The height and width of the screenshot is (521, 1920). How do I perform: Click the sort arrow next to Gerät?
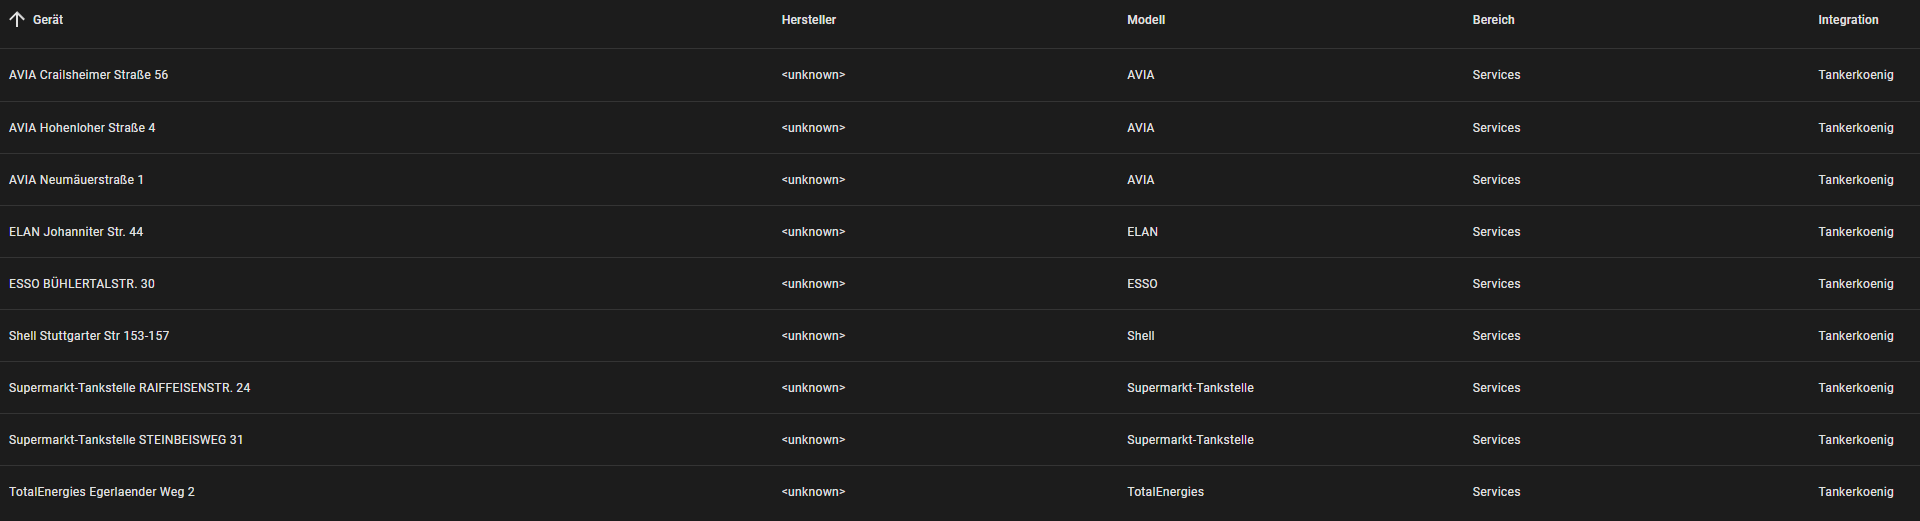[x=16, y=19]
